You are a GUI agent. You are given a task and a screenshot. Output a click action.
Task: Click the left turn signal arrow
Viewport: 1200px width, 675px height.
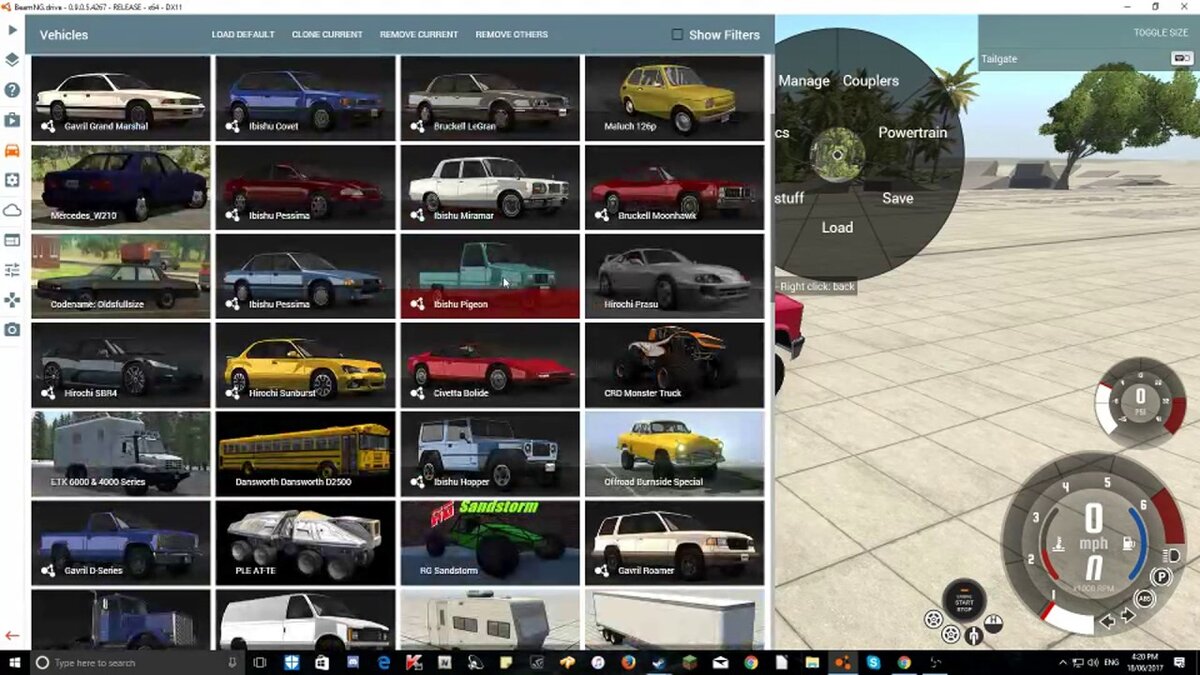(x=1108, y=620)
